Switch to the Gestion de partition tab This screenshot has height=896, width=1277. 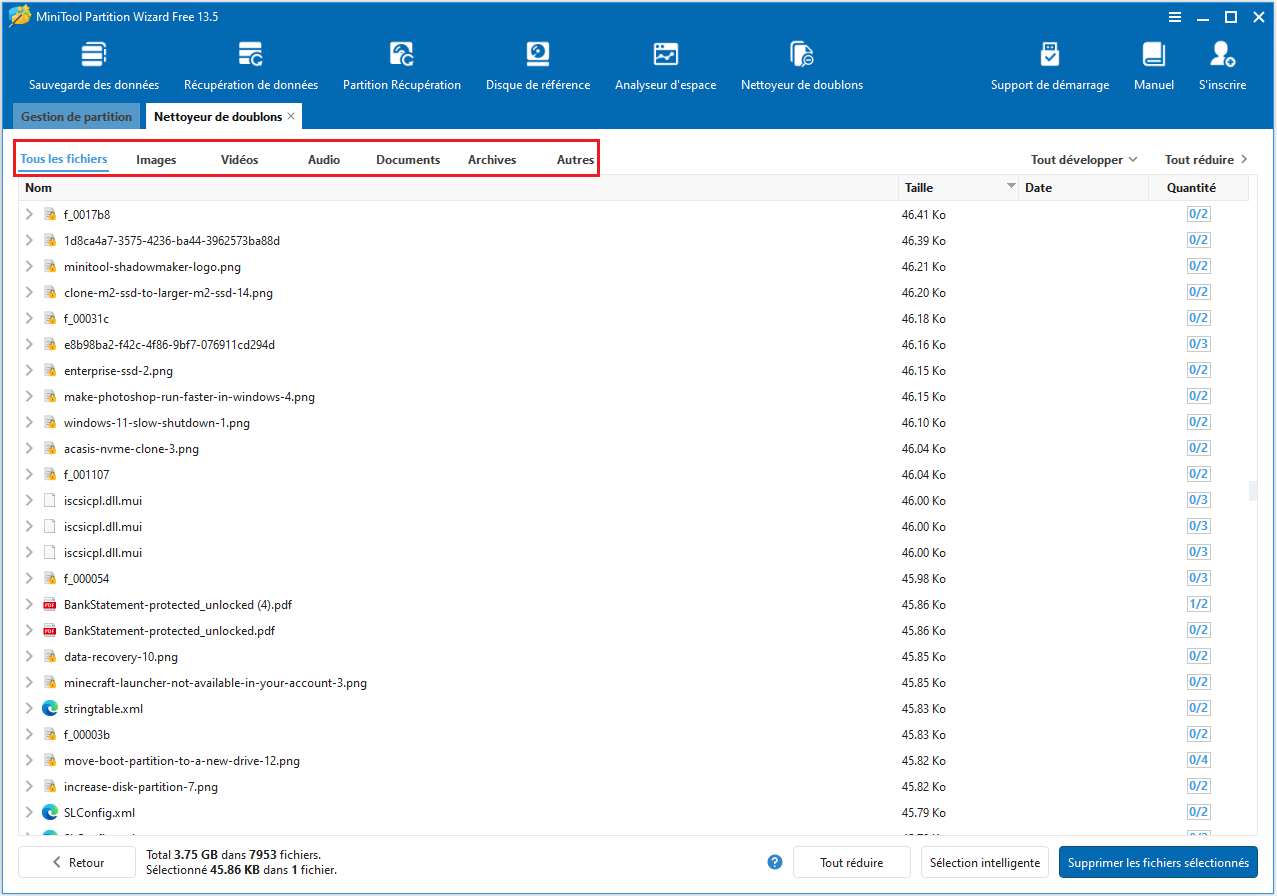pyautogui.click(x=76, y=116)
